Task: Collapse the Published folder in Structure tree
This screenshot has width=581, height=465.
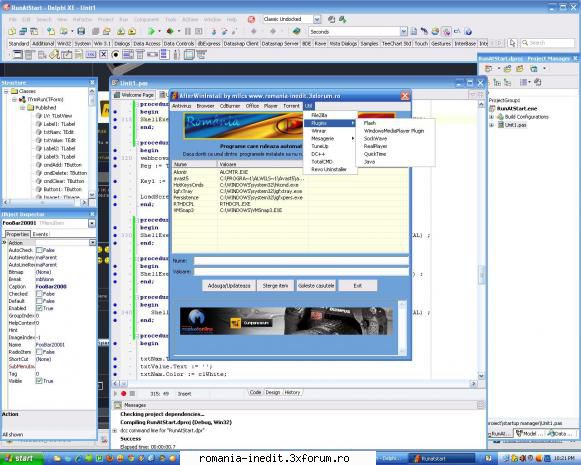Action: (x=23, y=107)
